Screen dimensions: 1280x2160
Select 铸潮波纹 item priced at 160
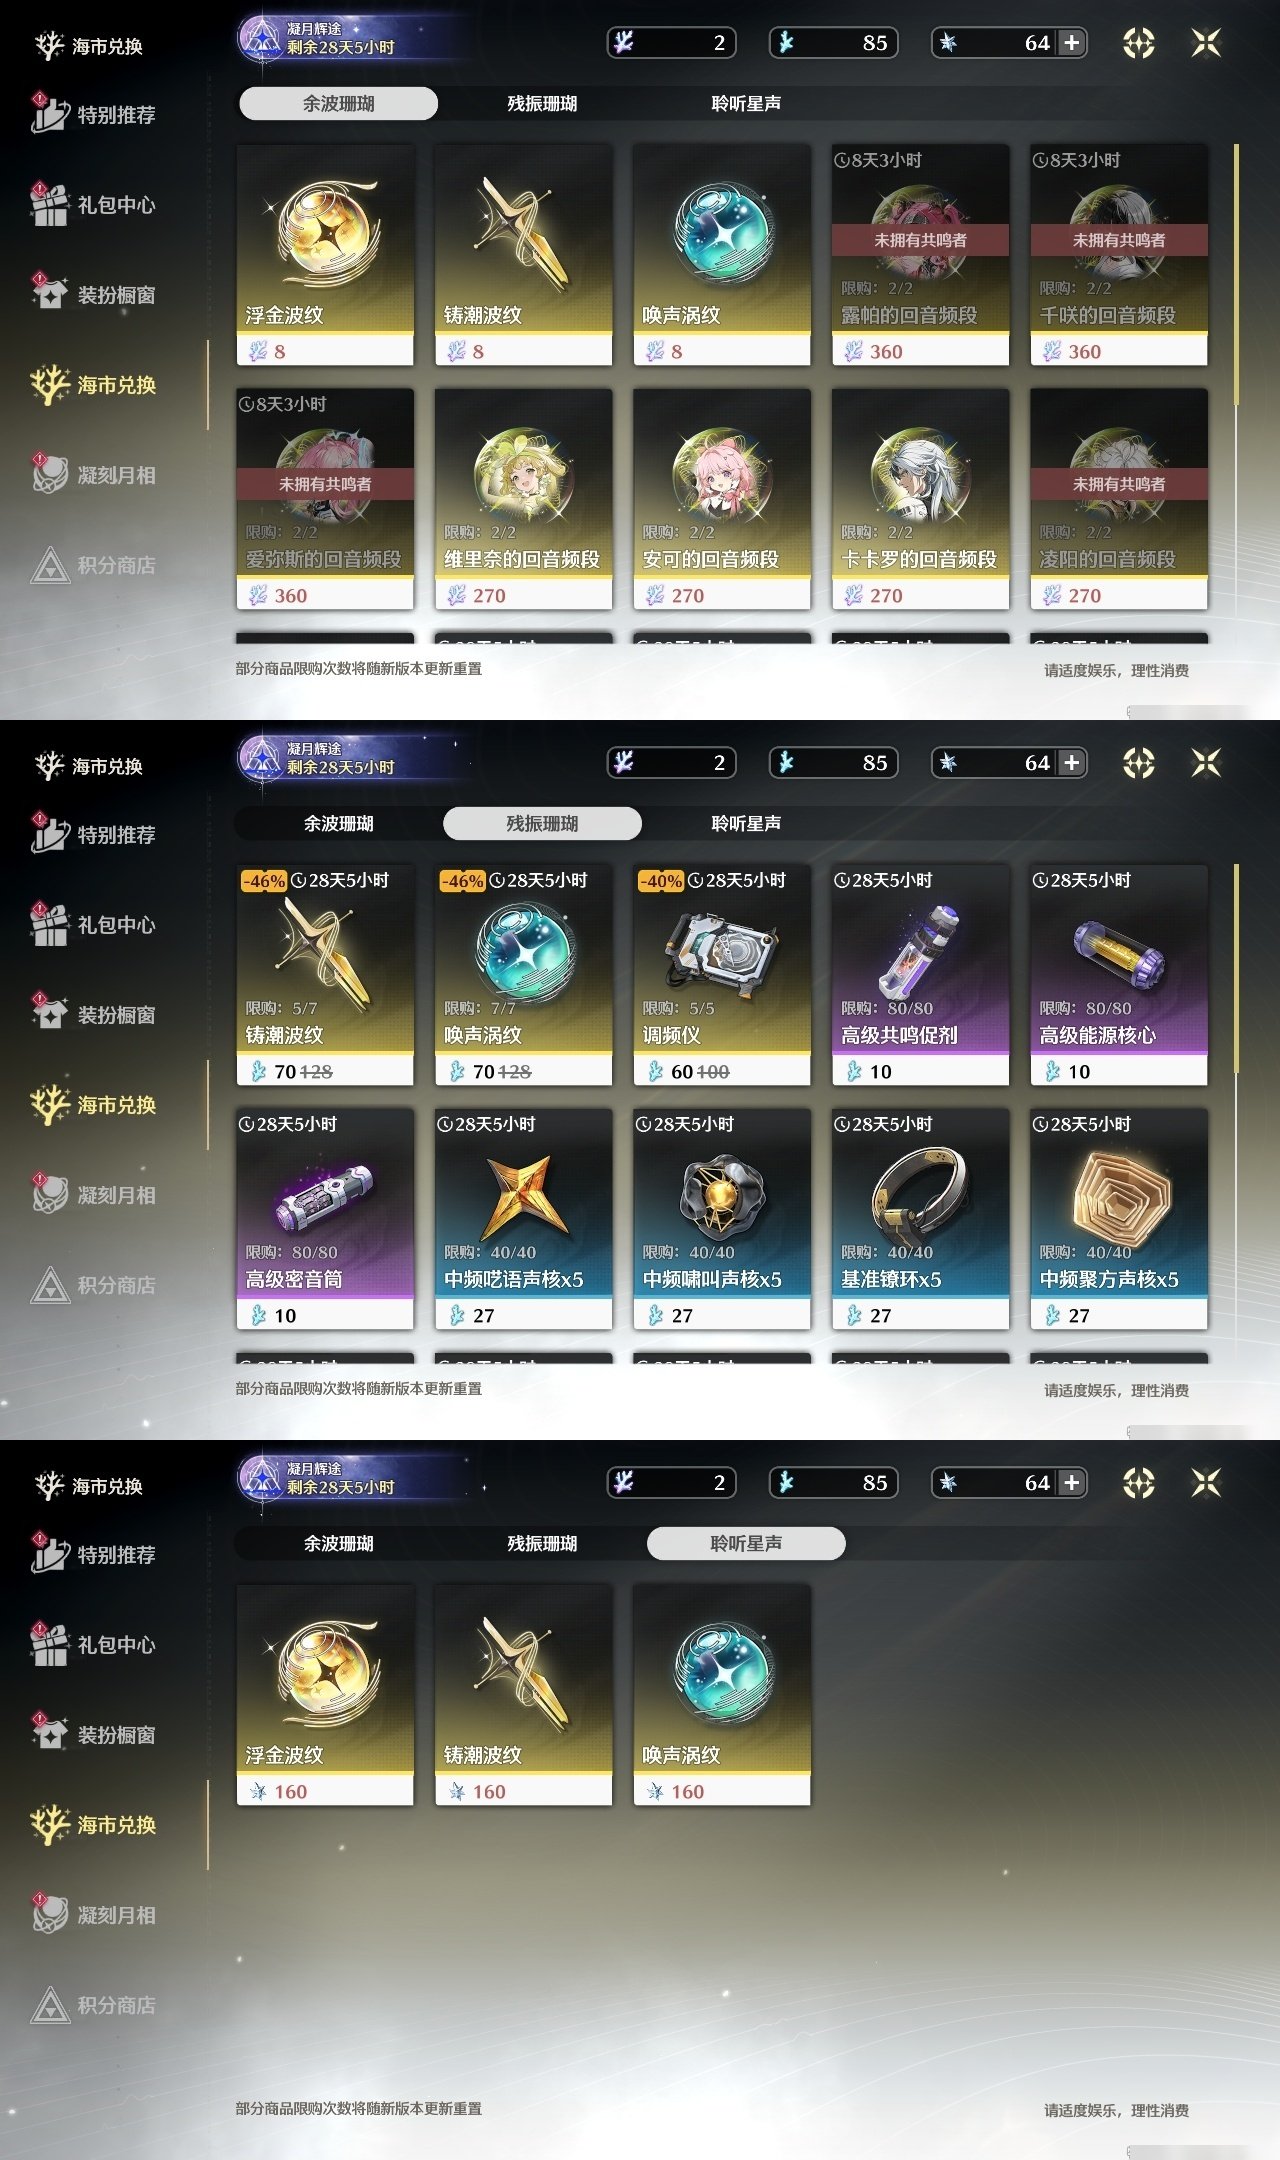[523, 1695]
